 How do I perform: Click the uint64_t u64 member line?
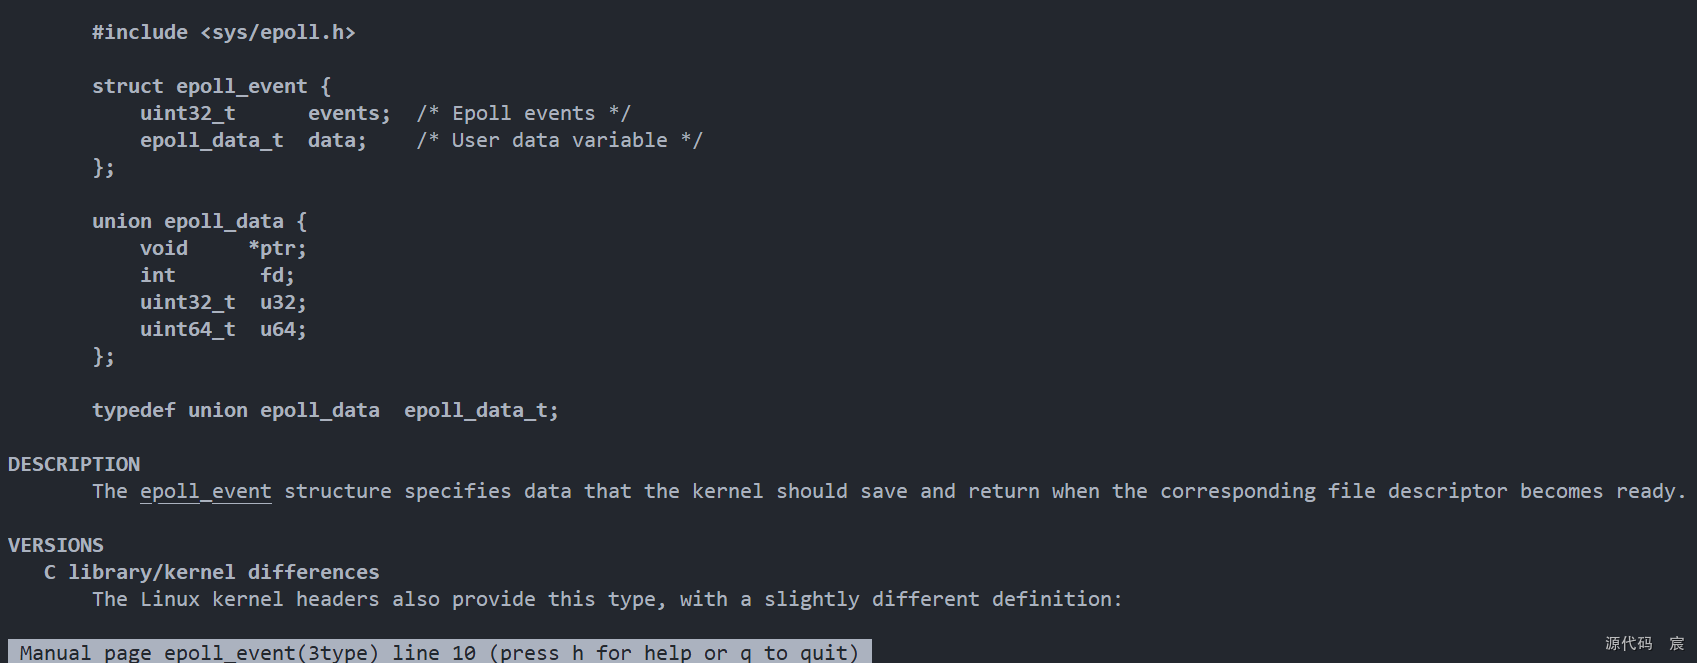pyautogui.click(x=224, y=329)
